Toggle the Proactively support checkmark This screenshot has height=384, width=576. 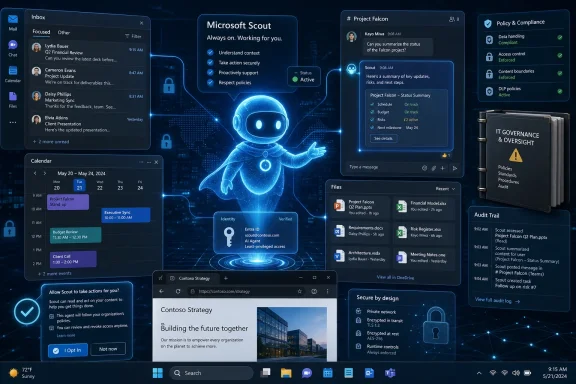tap(210, 72)
